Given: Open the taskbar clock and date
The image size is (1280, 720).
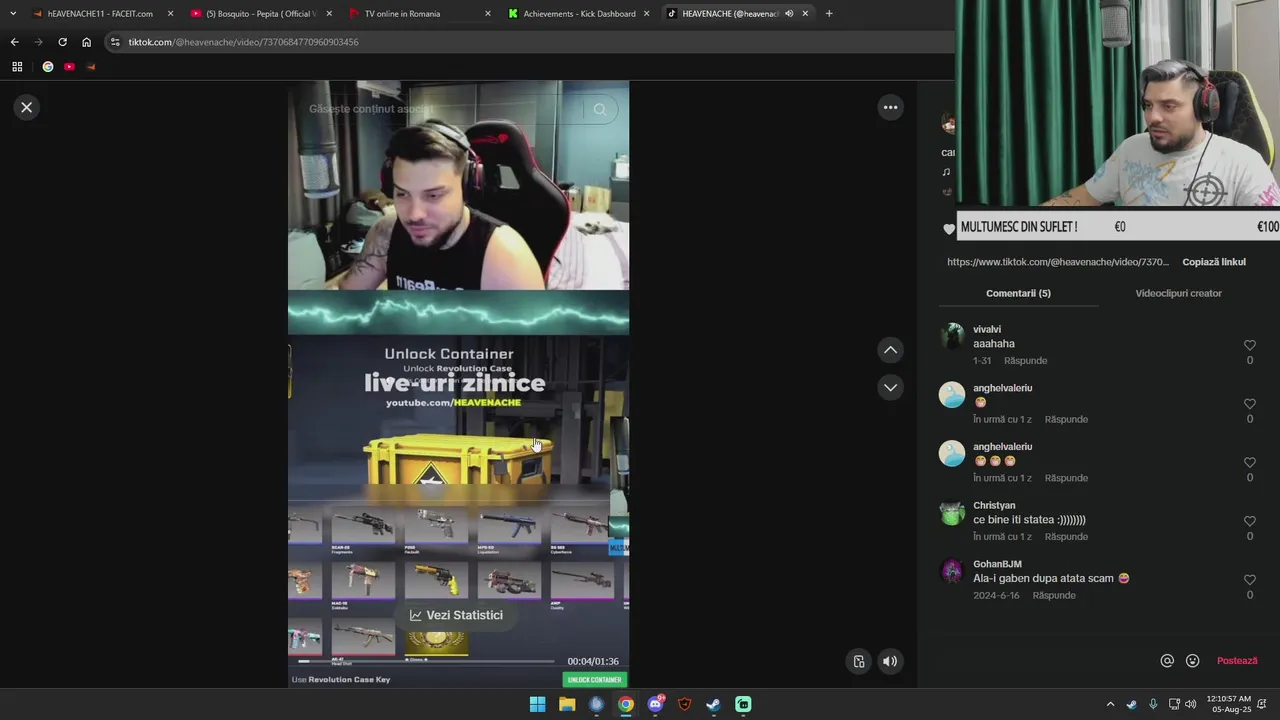Looking at the screenshot, I should pos(1228,704).
